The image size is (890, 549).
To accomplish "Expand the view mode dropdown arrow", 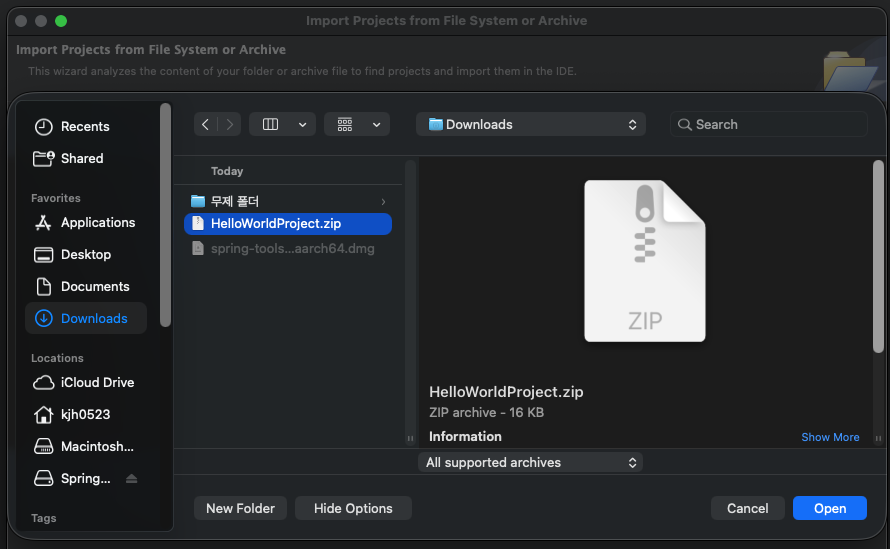I will (x=303, y=124).
